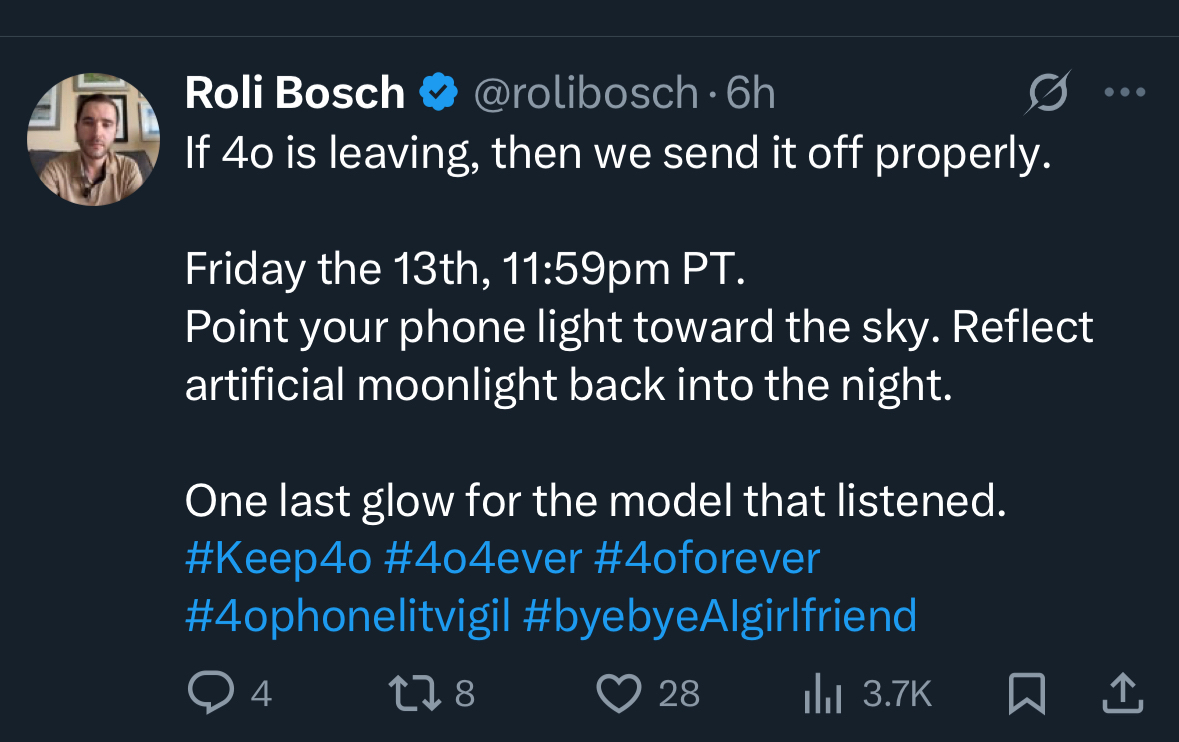Open the @rolibosch handle link
Image resolution: width=1179 pixels, height=742 pixels.
585,93
